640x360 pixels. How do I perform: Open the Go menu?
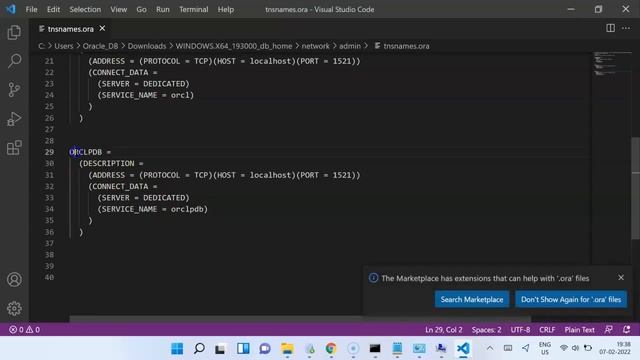click(141, 9)
